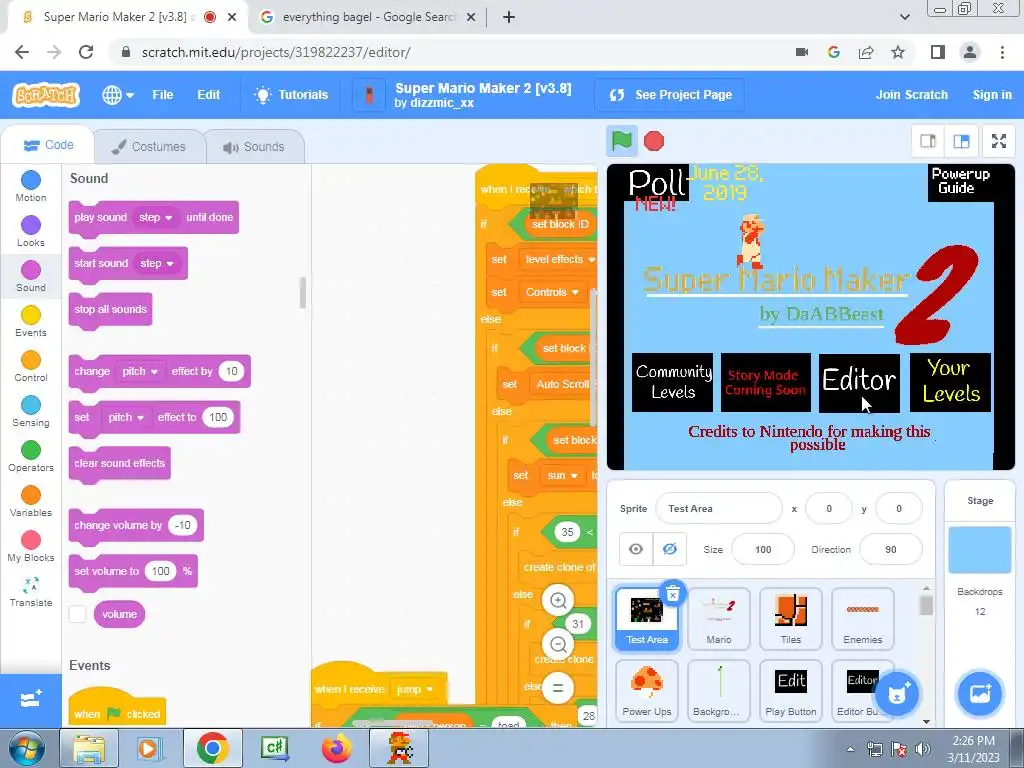Click See Project Page button
Image resolution: width=1024 pixels, height=768 pixels.
671,95
